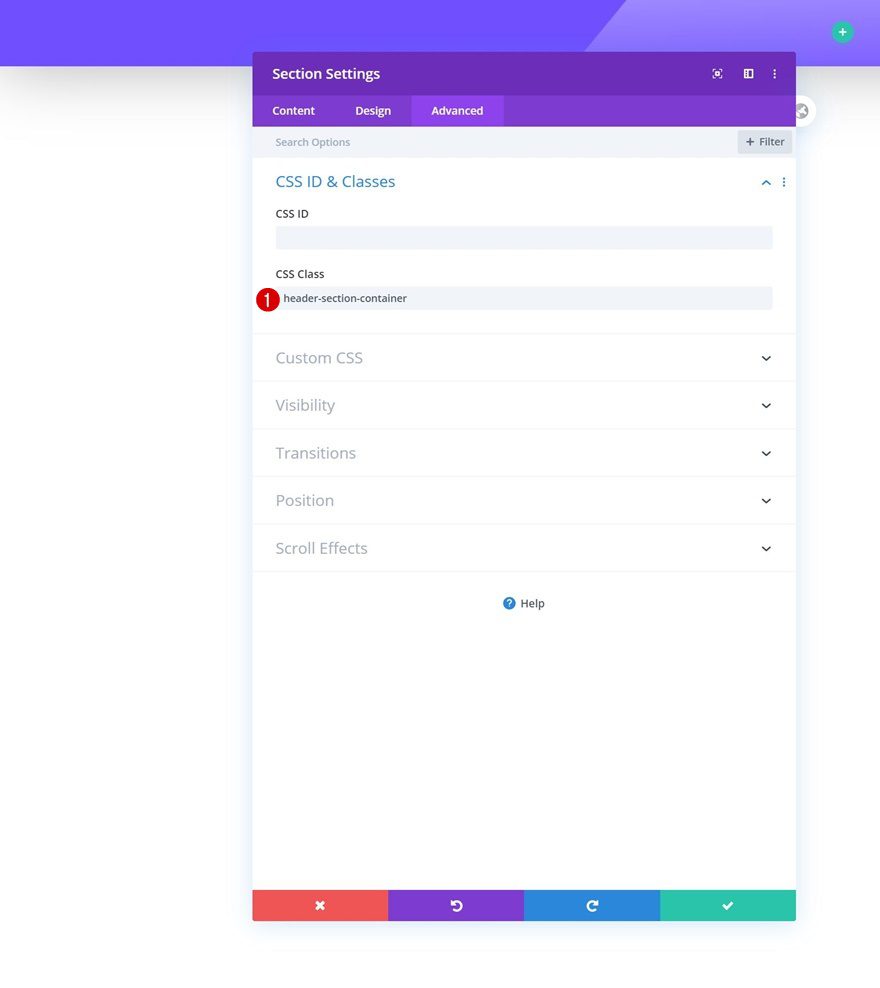Click the Filter button
The height and width of the screenshot is (988, 880).
pyautogui.click(x=765, y=142)
